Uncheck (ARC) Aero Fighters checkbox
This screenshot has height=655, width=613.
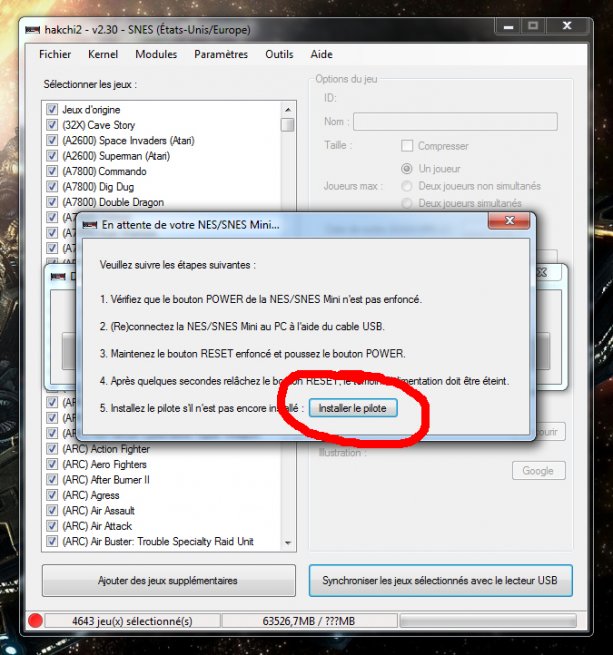point(52,464)
